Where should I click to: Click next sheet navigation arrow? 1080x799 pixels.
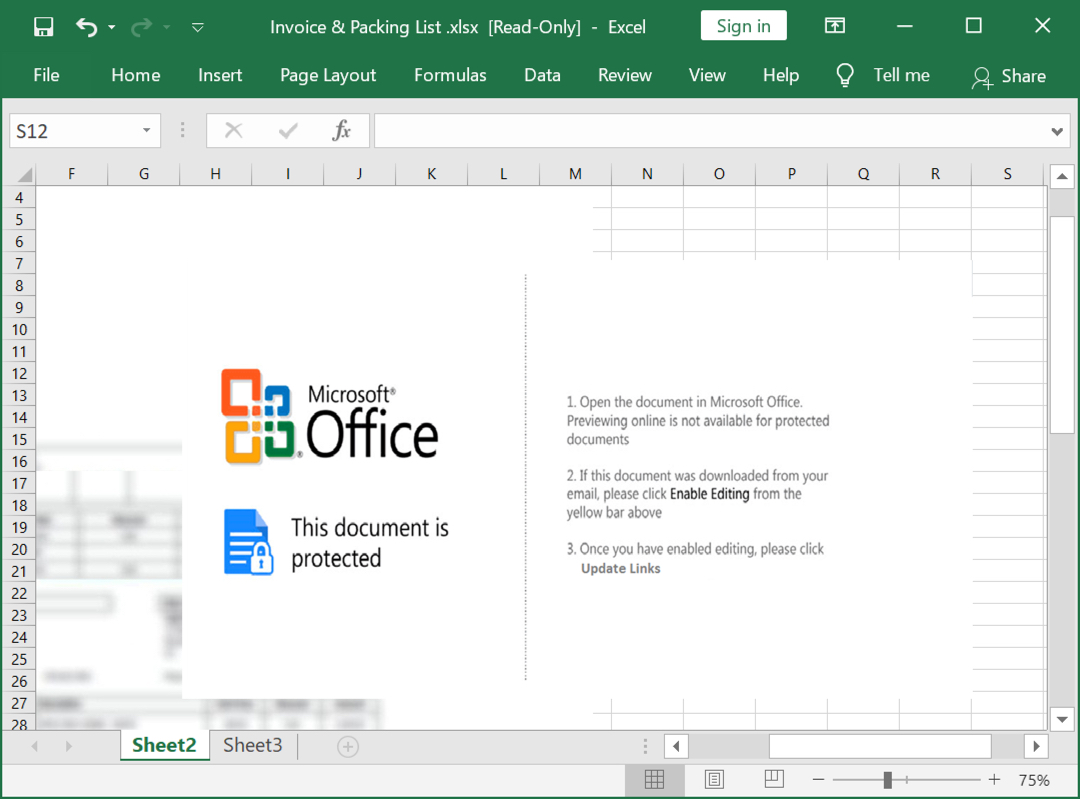coord(68,746)
